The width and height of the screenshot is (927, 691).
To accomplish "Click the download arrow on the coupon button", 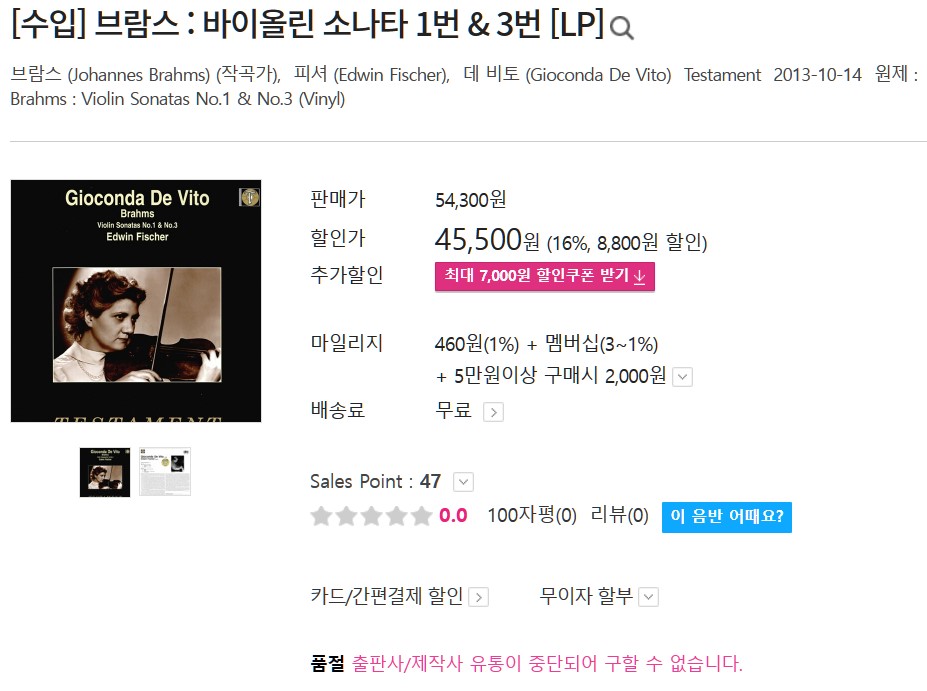I will click(x=639, y=277).
